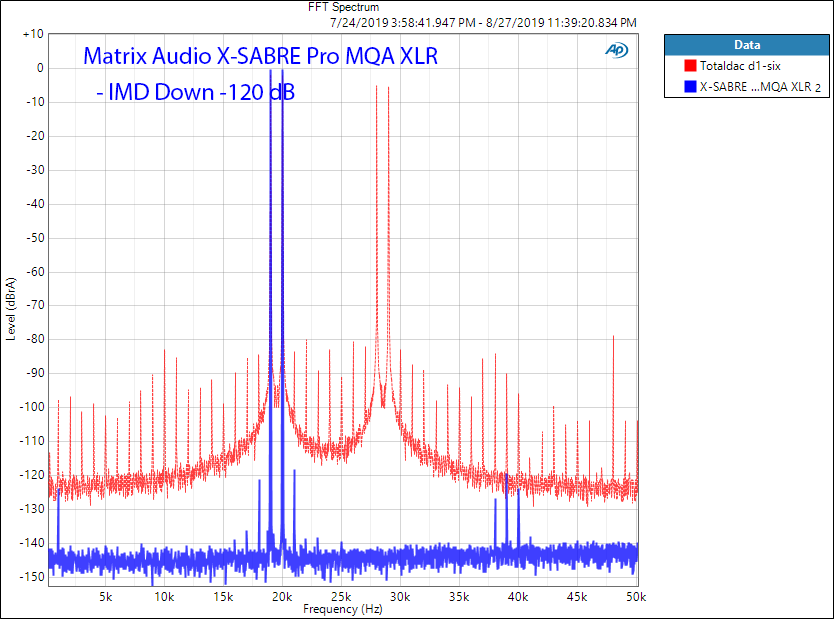Viewport: 834px width, 619px height.
Task: Click the red Totaldac d1-six legend swatch
Action: [690, 65]
